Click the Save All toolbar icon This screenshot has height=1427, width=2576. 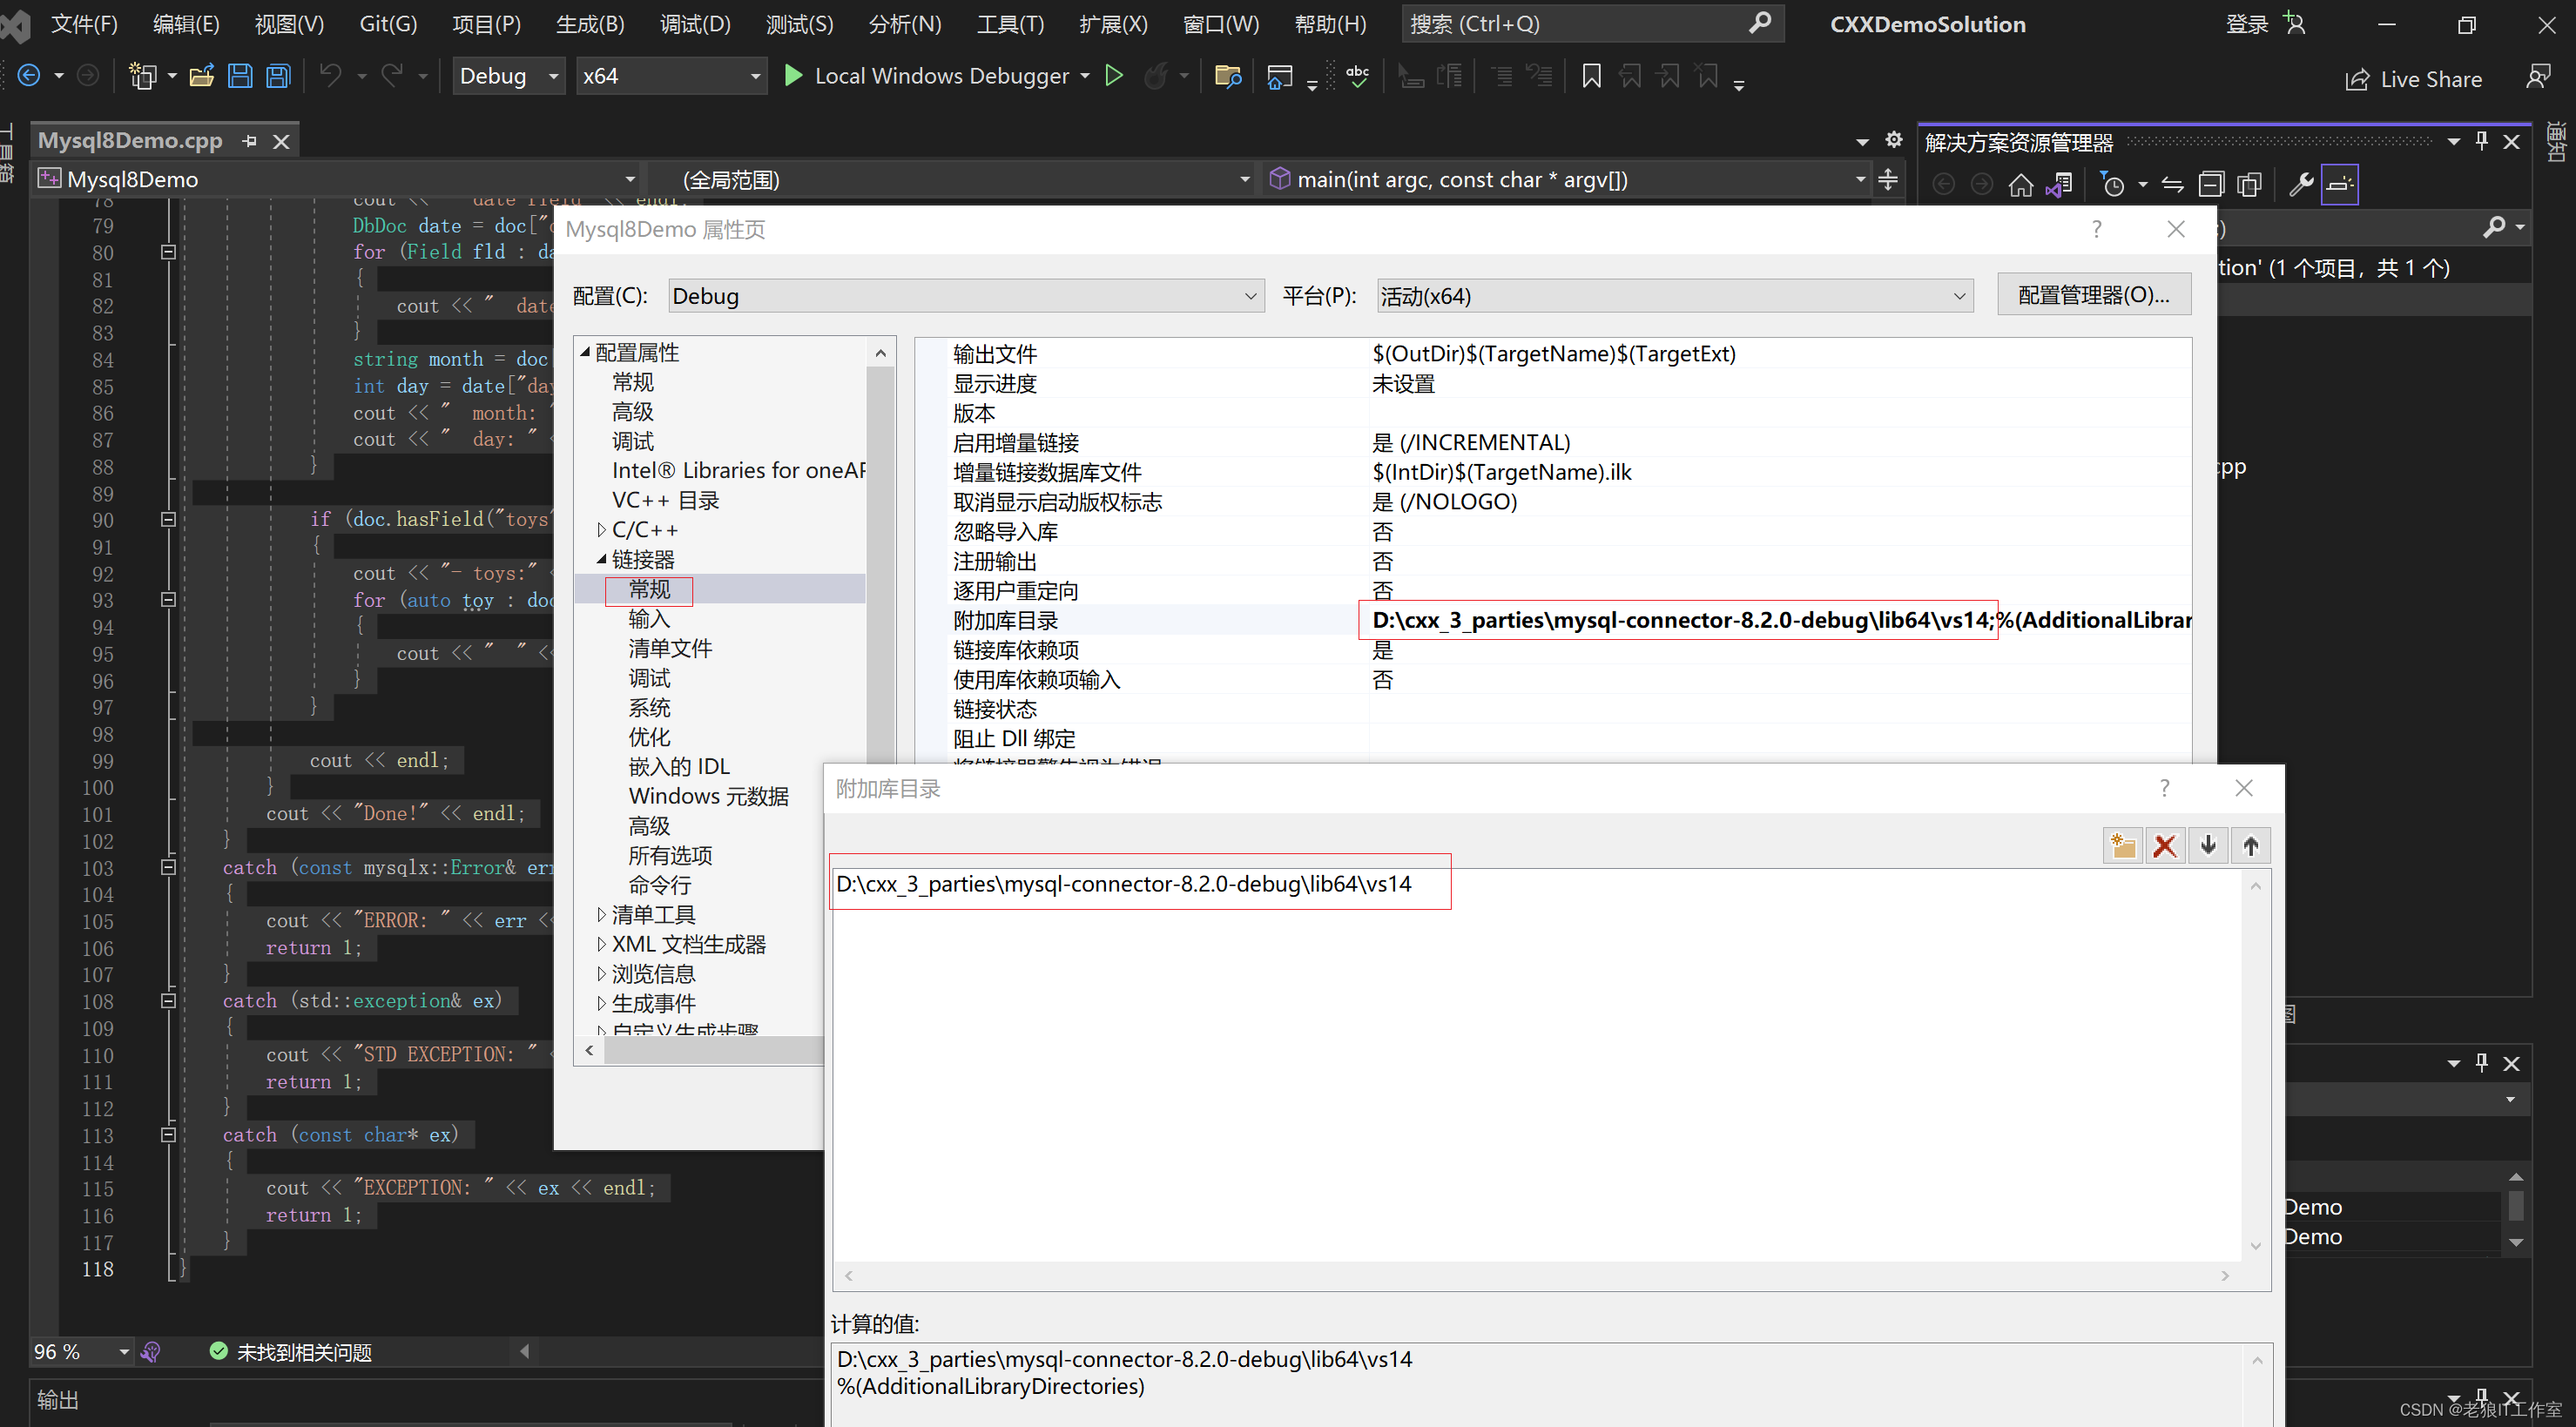click(279, 76)
